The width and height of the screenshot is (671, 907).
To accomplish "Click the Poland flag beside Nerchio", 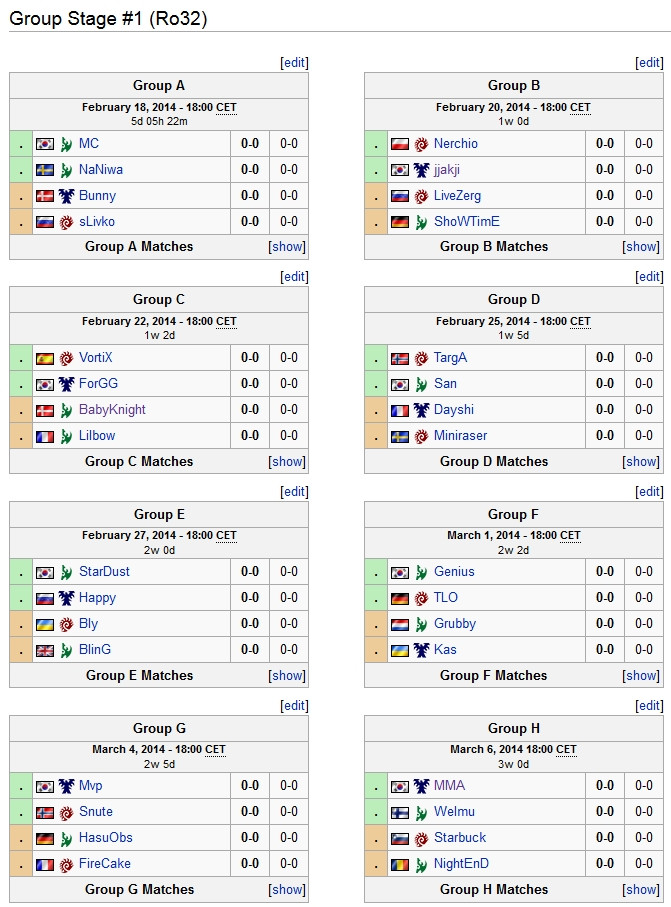I will pos(400,144).
